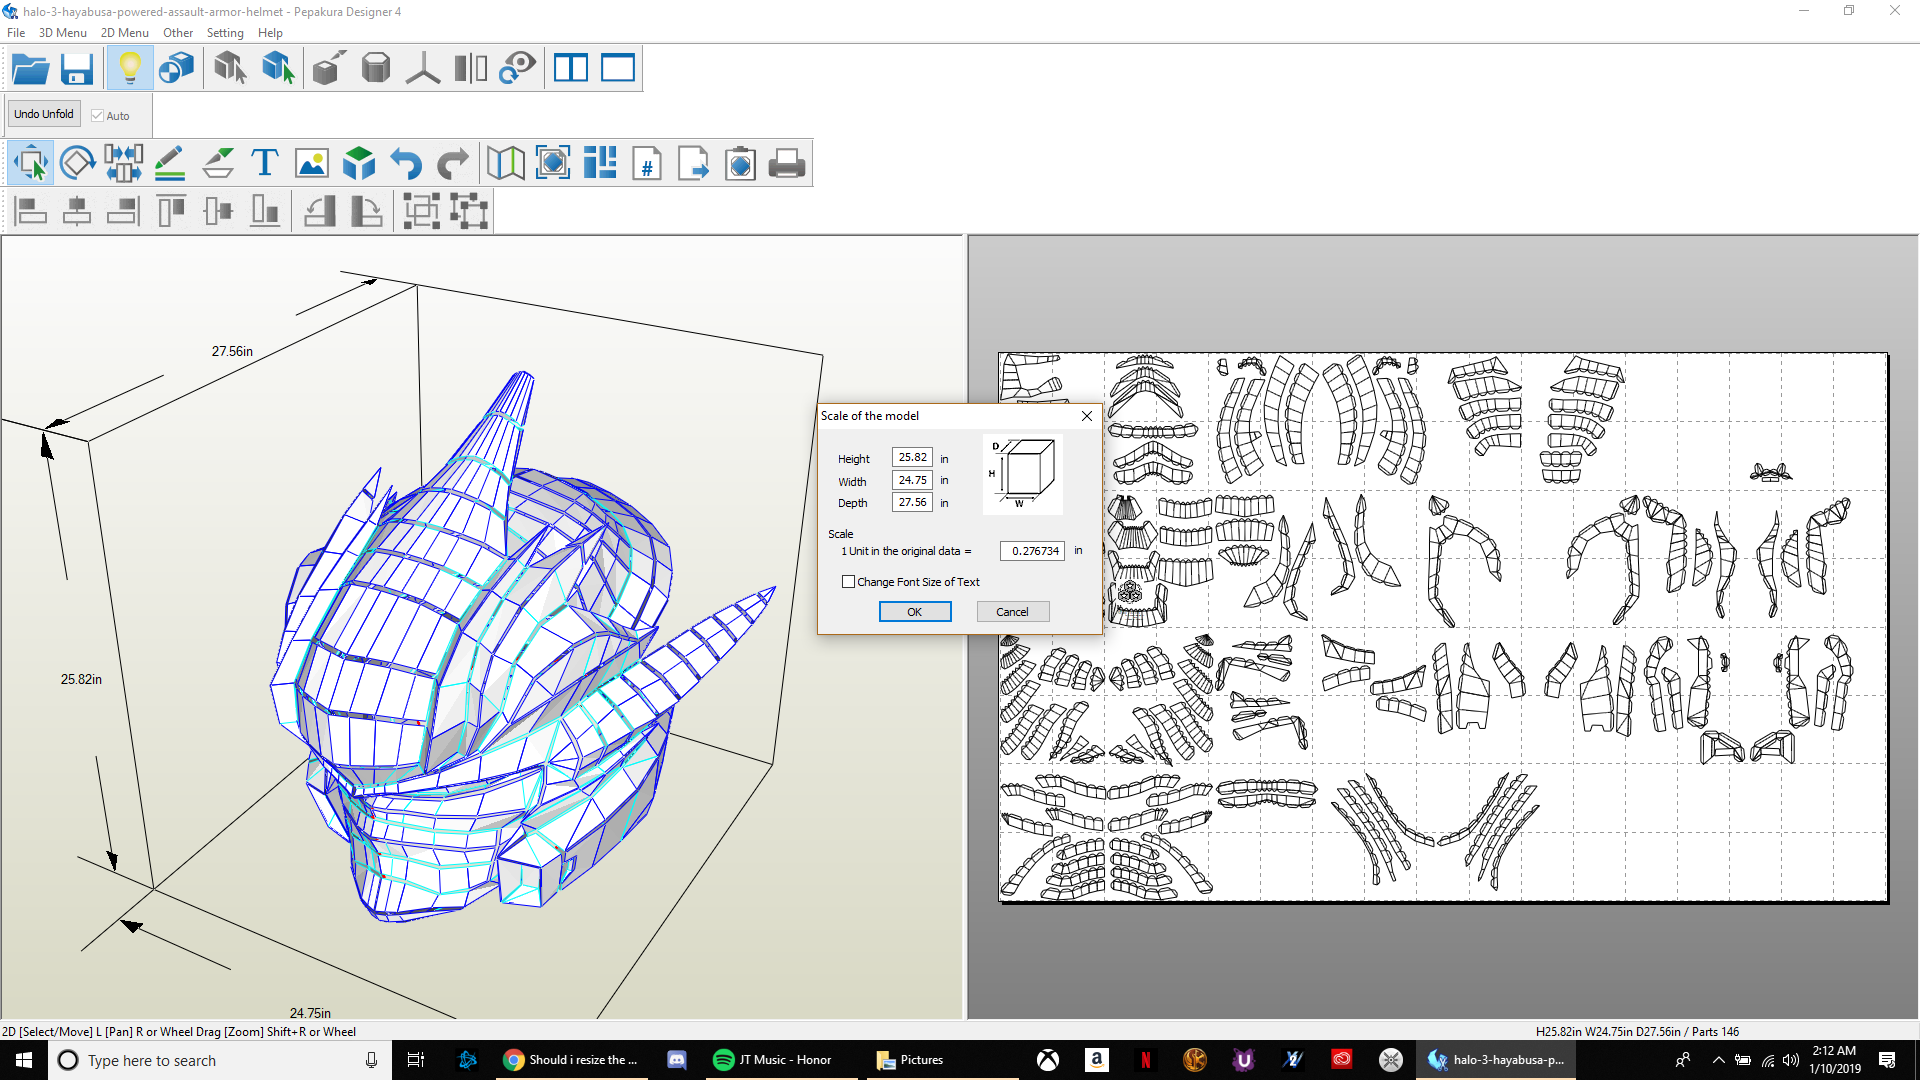This screenshot has width=1920, height=1080.
Task: Click the Open file folder icon
Action: pyautogui.click(x=30, y=69)
